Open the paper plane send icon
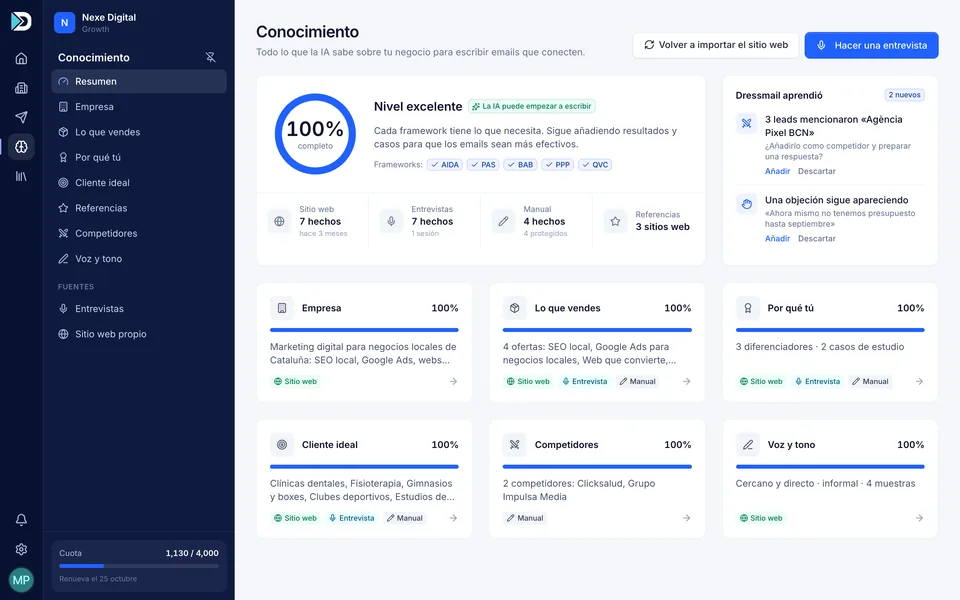Screen dimensions: 960x600 21,117
